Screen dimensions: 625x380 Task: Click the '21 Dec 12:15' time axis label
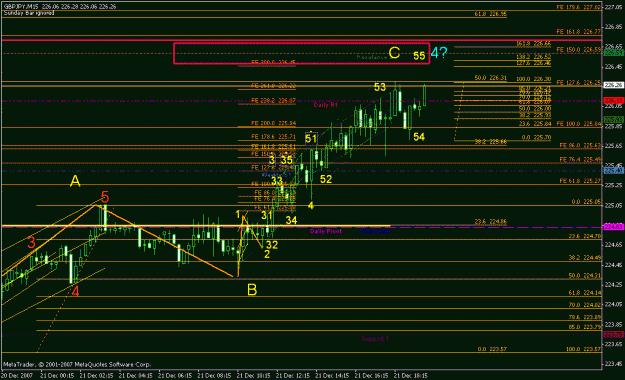pos(293,376)
